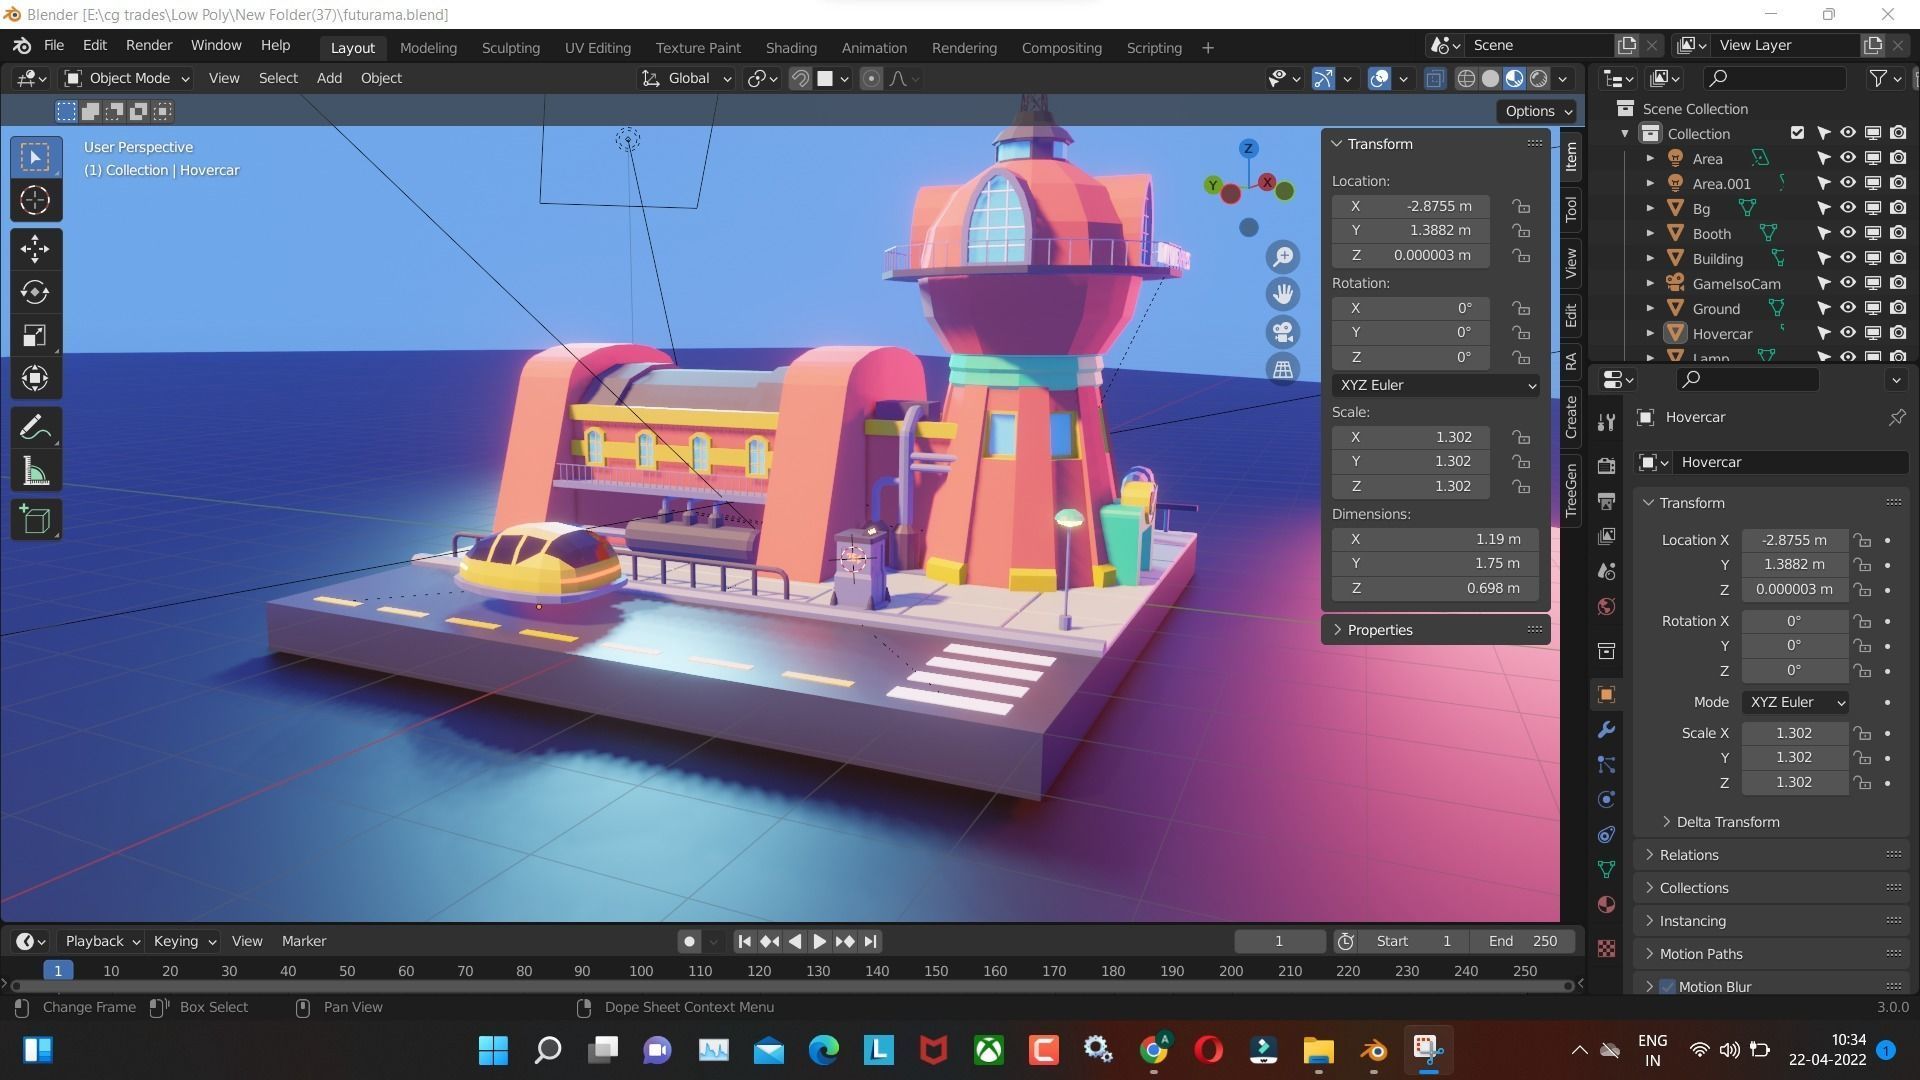Select the Select Box tool
The height and width of the screenshot is (1080, 1920).
tap(35, 157)
